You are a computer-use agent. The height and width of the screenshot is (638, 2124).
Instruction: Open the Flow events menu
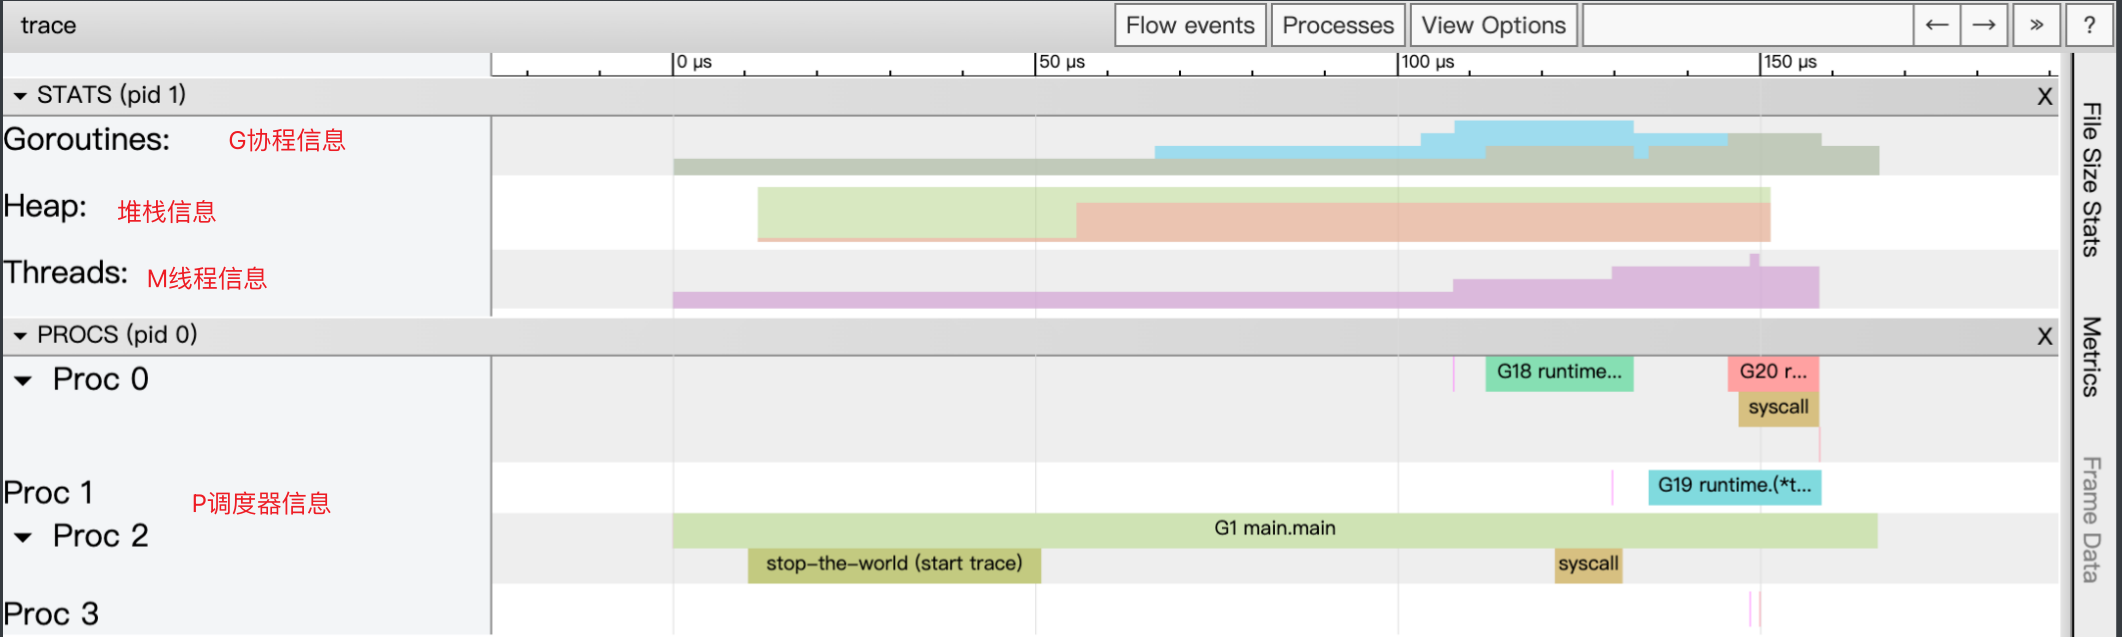click(x=1190, y=25)
